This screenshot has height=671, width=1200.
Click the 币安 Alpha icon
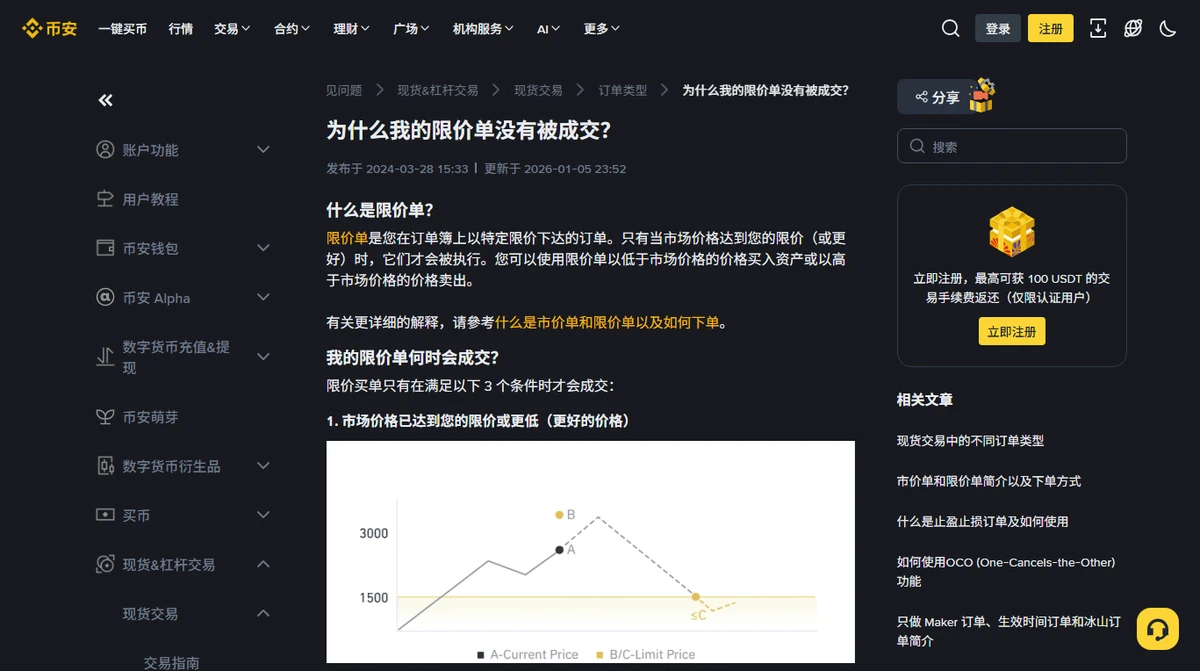105,298
